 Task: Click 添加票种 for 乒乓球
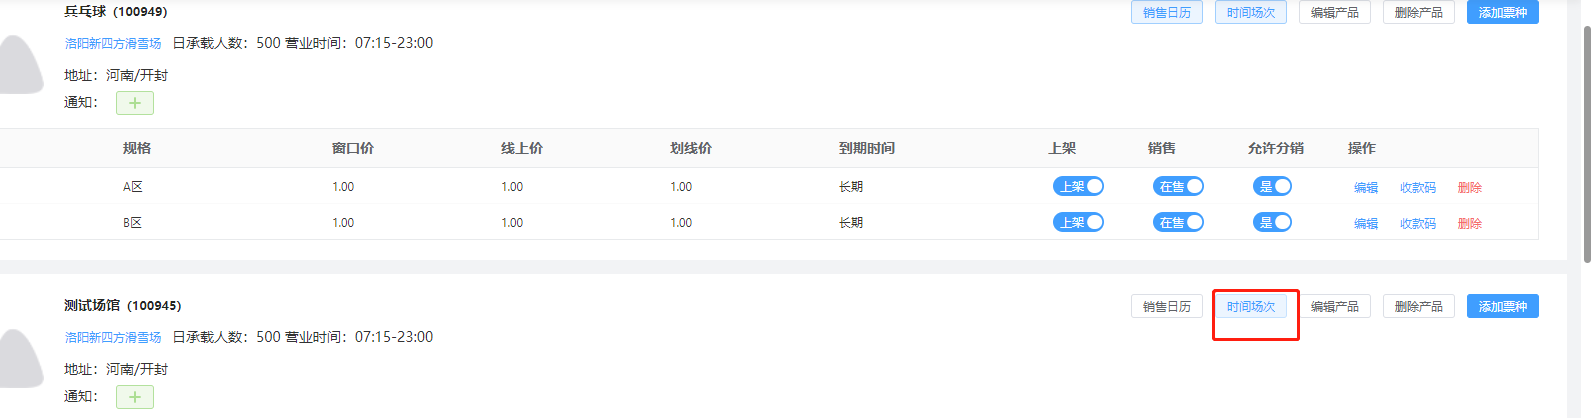tap(1502, 13)
